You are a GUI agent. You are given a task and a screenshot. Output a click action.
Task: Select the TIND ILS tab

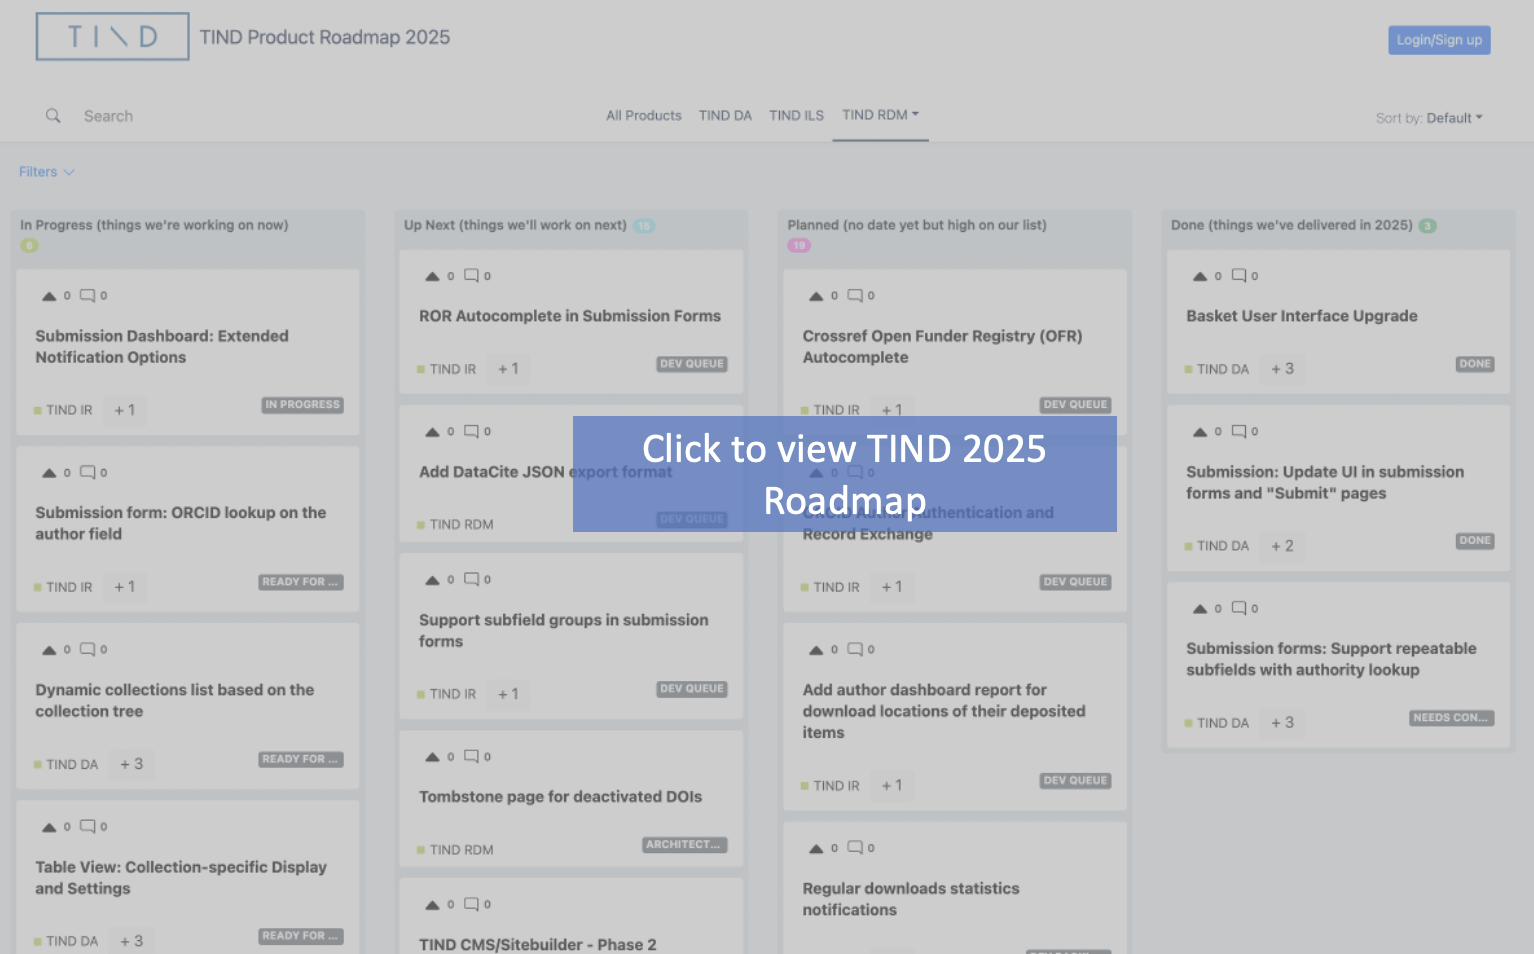coord(796,116)
